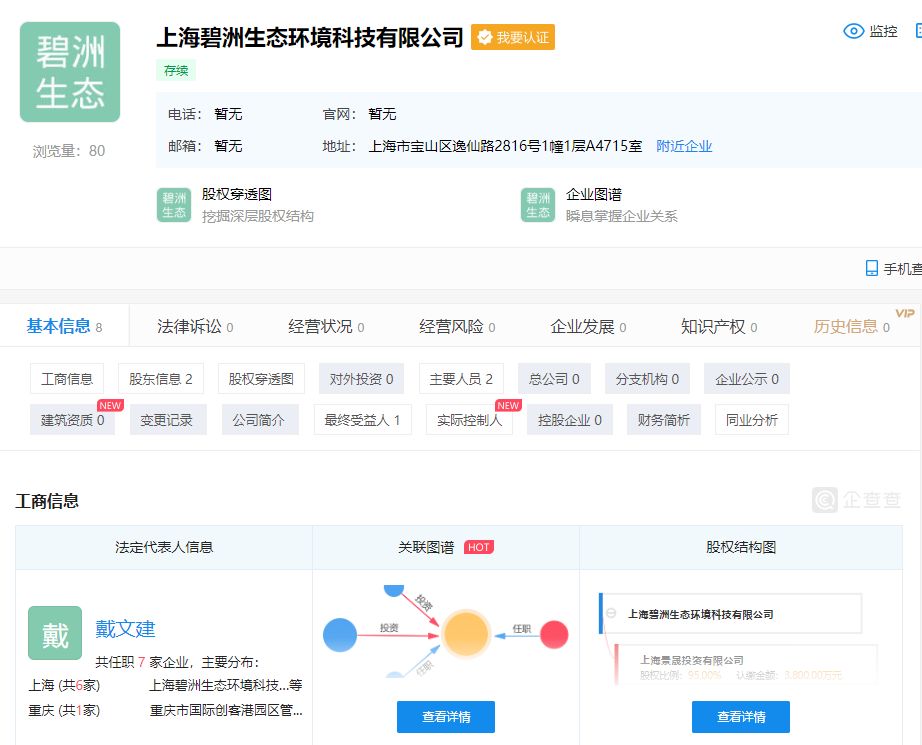
Task: Open 附近企业 link
Action: [684, 146]
